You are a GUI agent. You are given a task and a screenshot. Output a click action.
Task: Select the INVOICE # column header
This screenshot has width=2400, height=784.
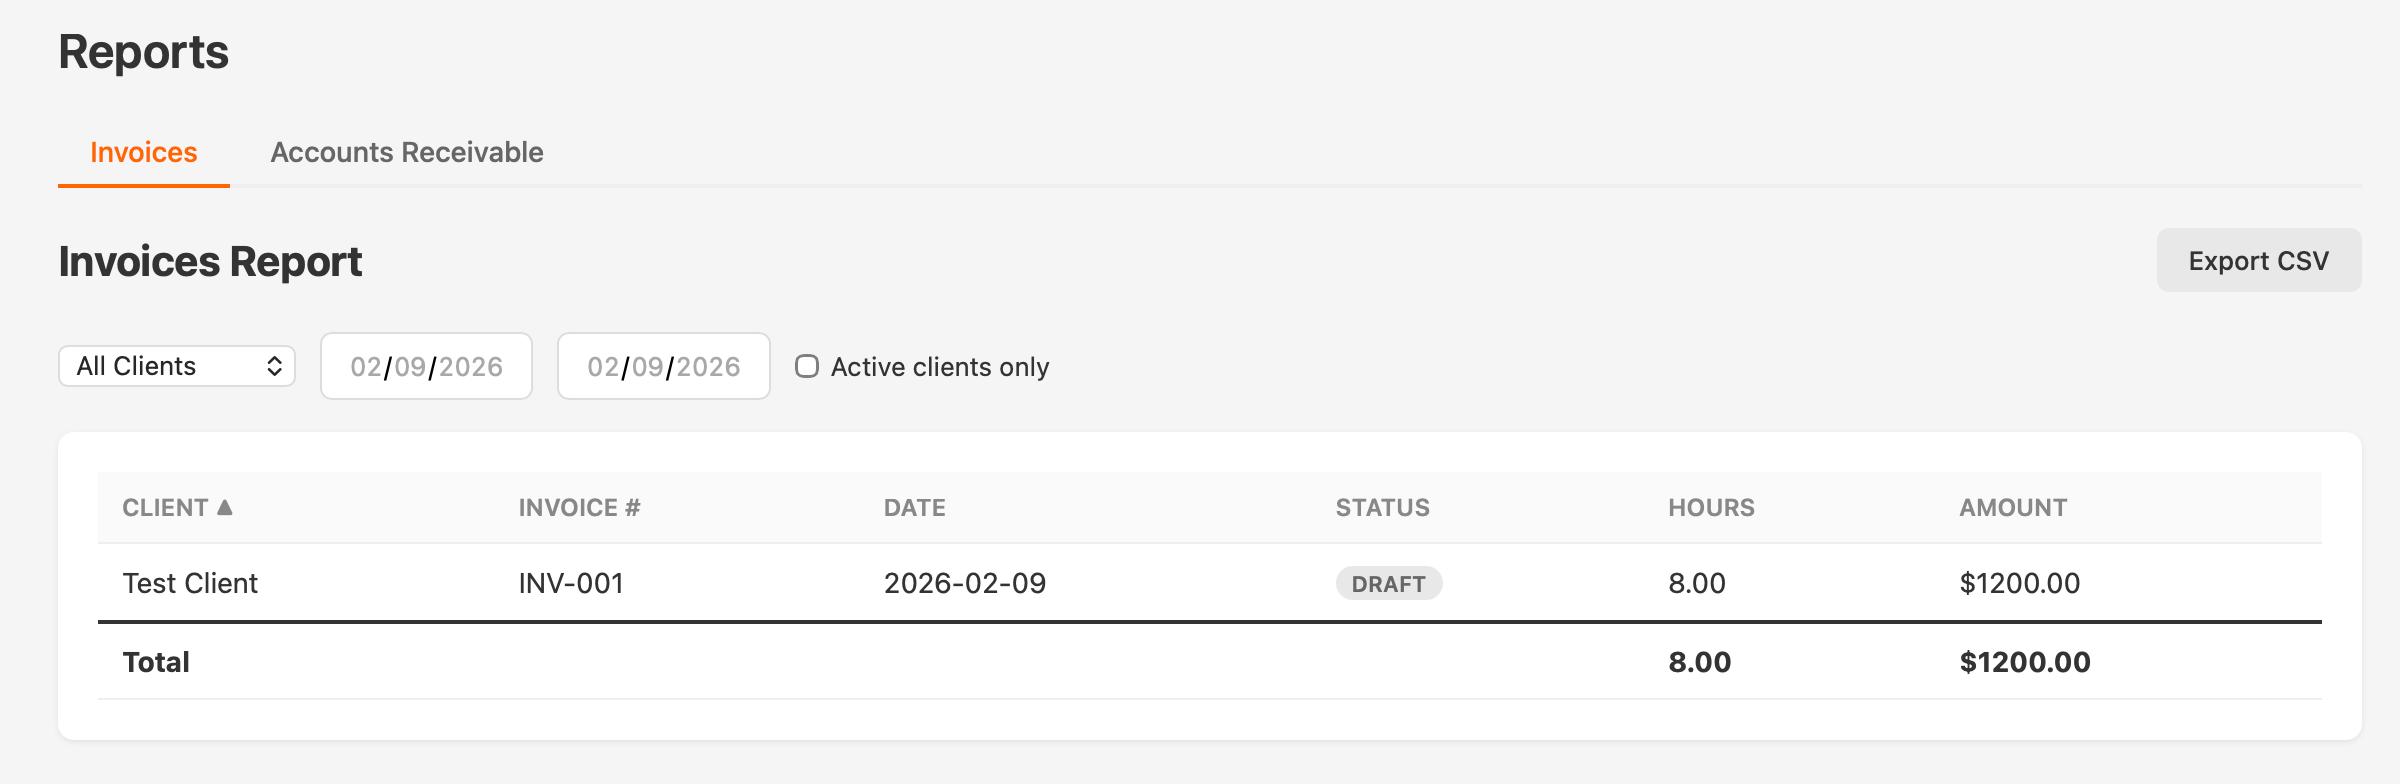point(578,507)
